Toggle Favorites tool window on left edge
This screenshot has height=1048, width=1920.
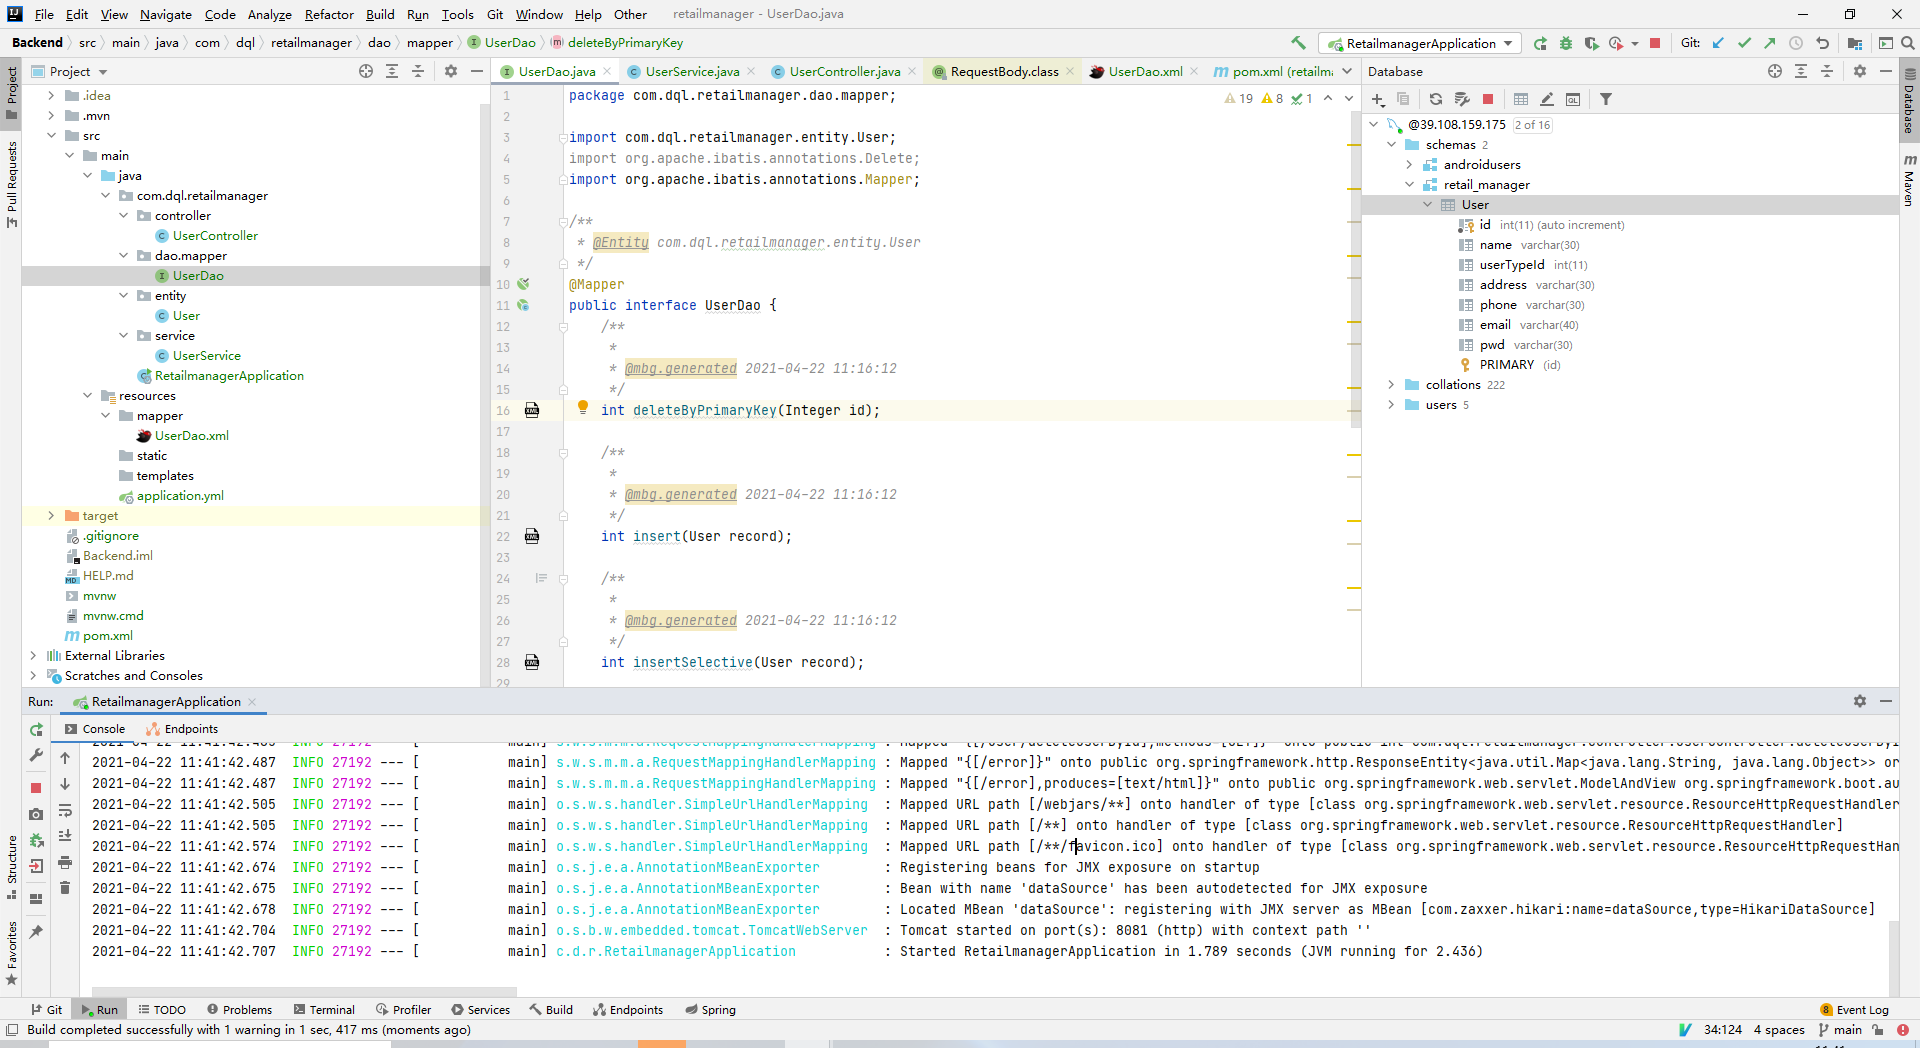tap(12, 952)
